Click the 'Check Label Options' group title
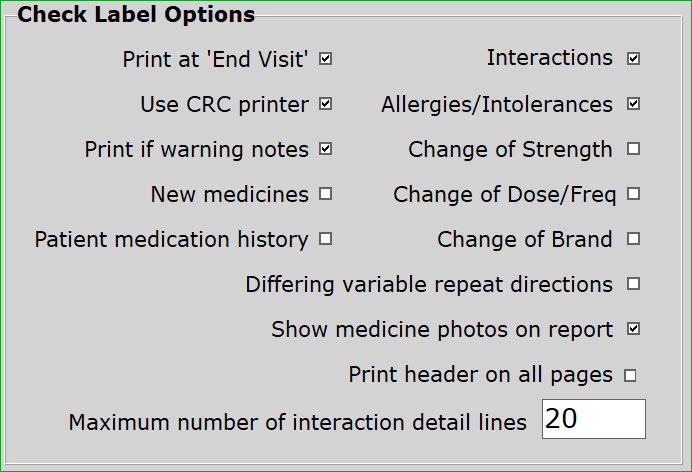 [x=136, y=15]
